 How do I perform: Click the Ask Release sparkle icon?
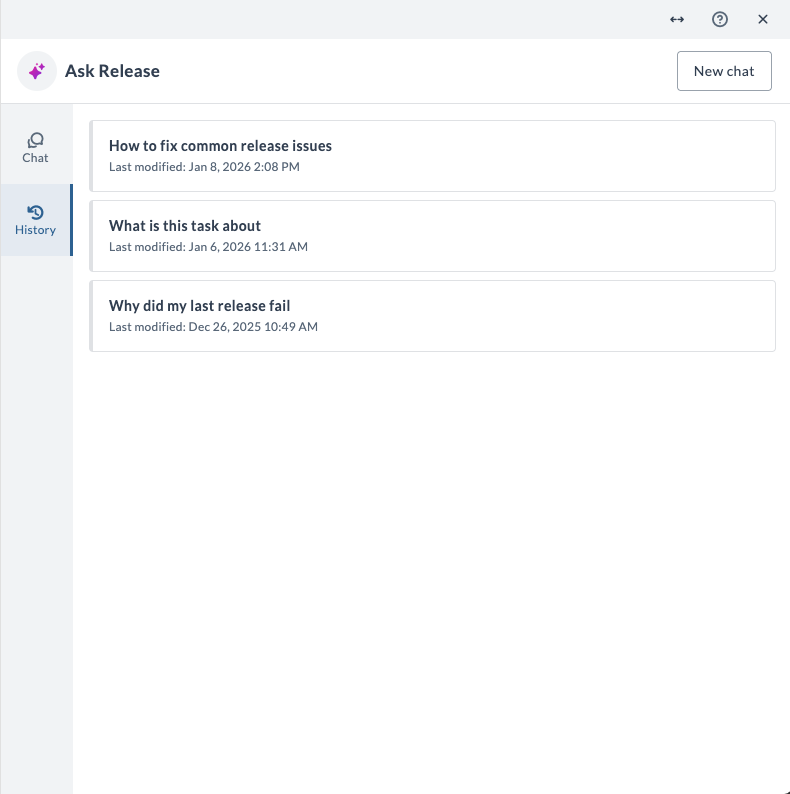[x=36, y=71]
